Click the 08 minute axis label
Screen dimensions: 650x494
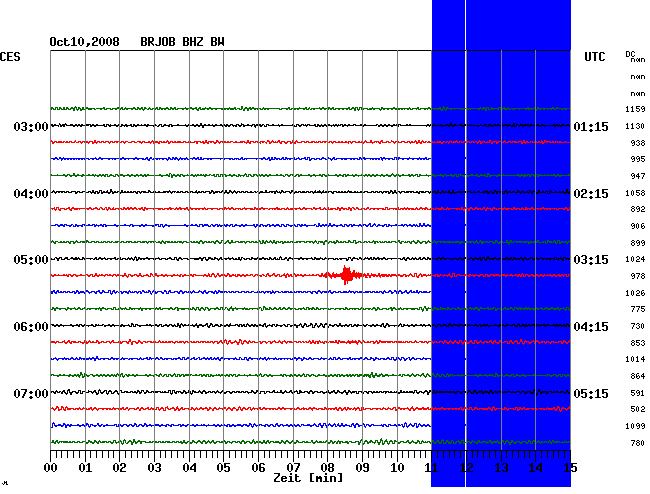pyautogui.click(x=327, y=468)
